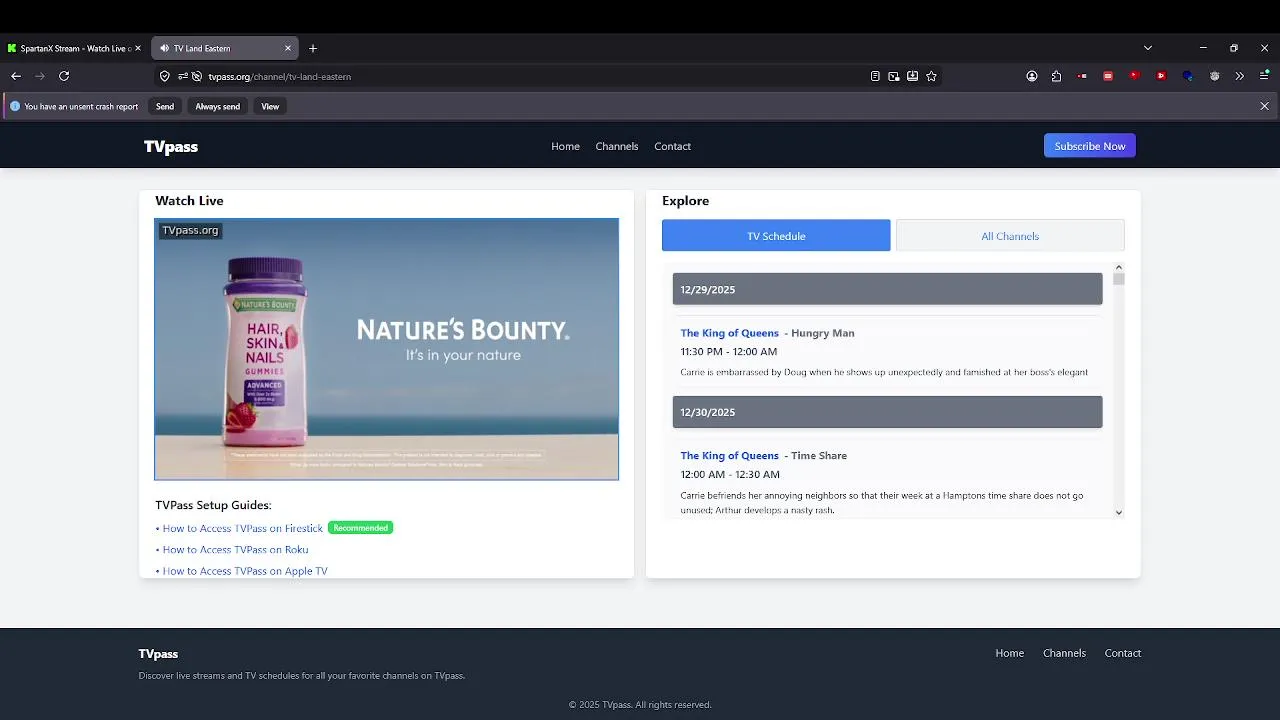
Task: Open a new browser tab
Action: coord(313,48)
